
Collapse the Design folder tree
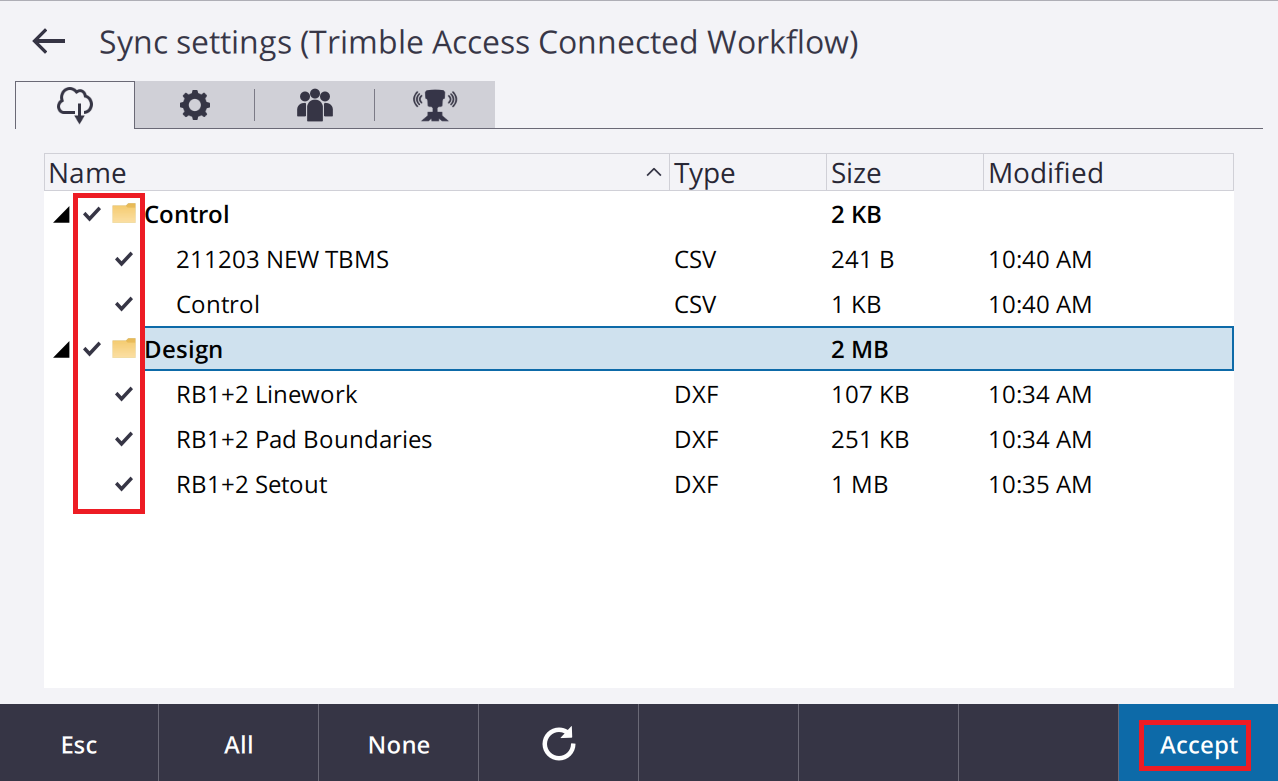tap(62, 349)
